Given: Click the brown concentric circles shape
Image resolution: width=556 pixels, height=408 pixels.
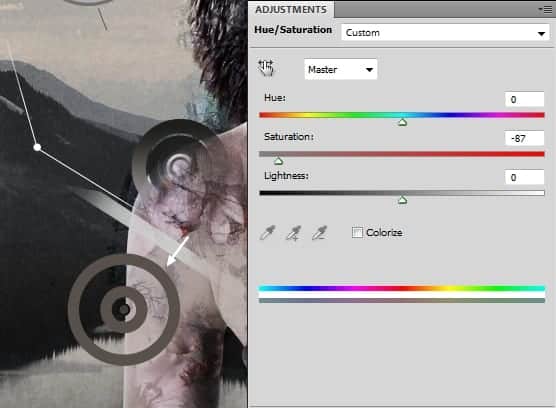Looking at the screenshot, I should [124, 309].
